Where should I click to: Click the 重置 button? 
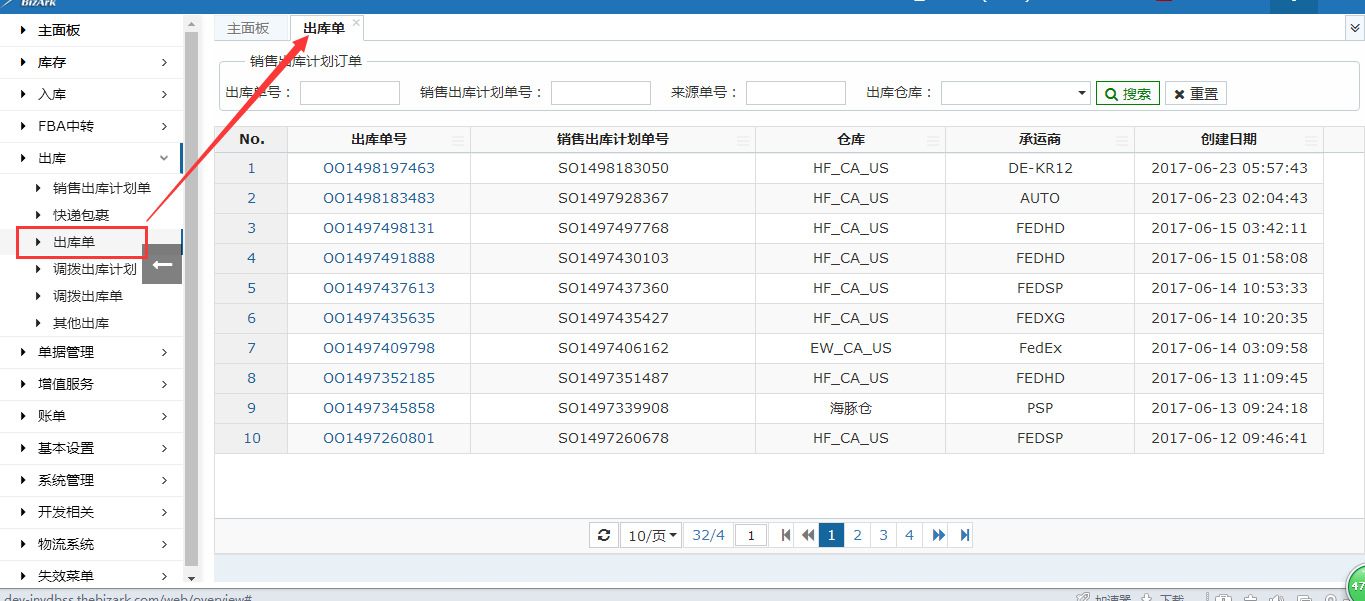click(1195, 93)
